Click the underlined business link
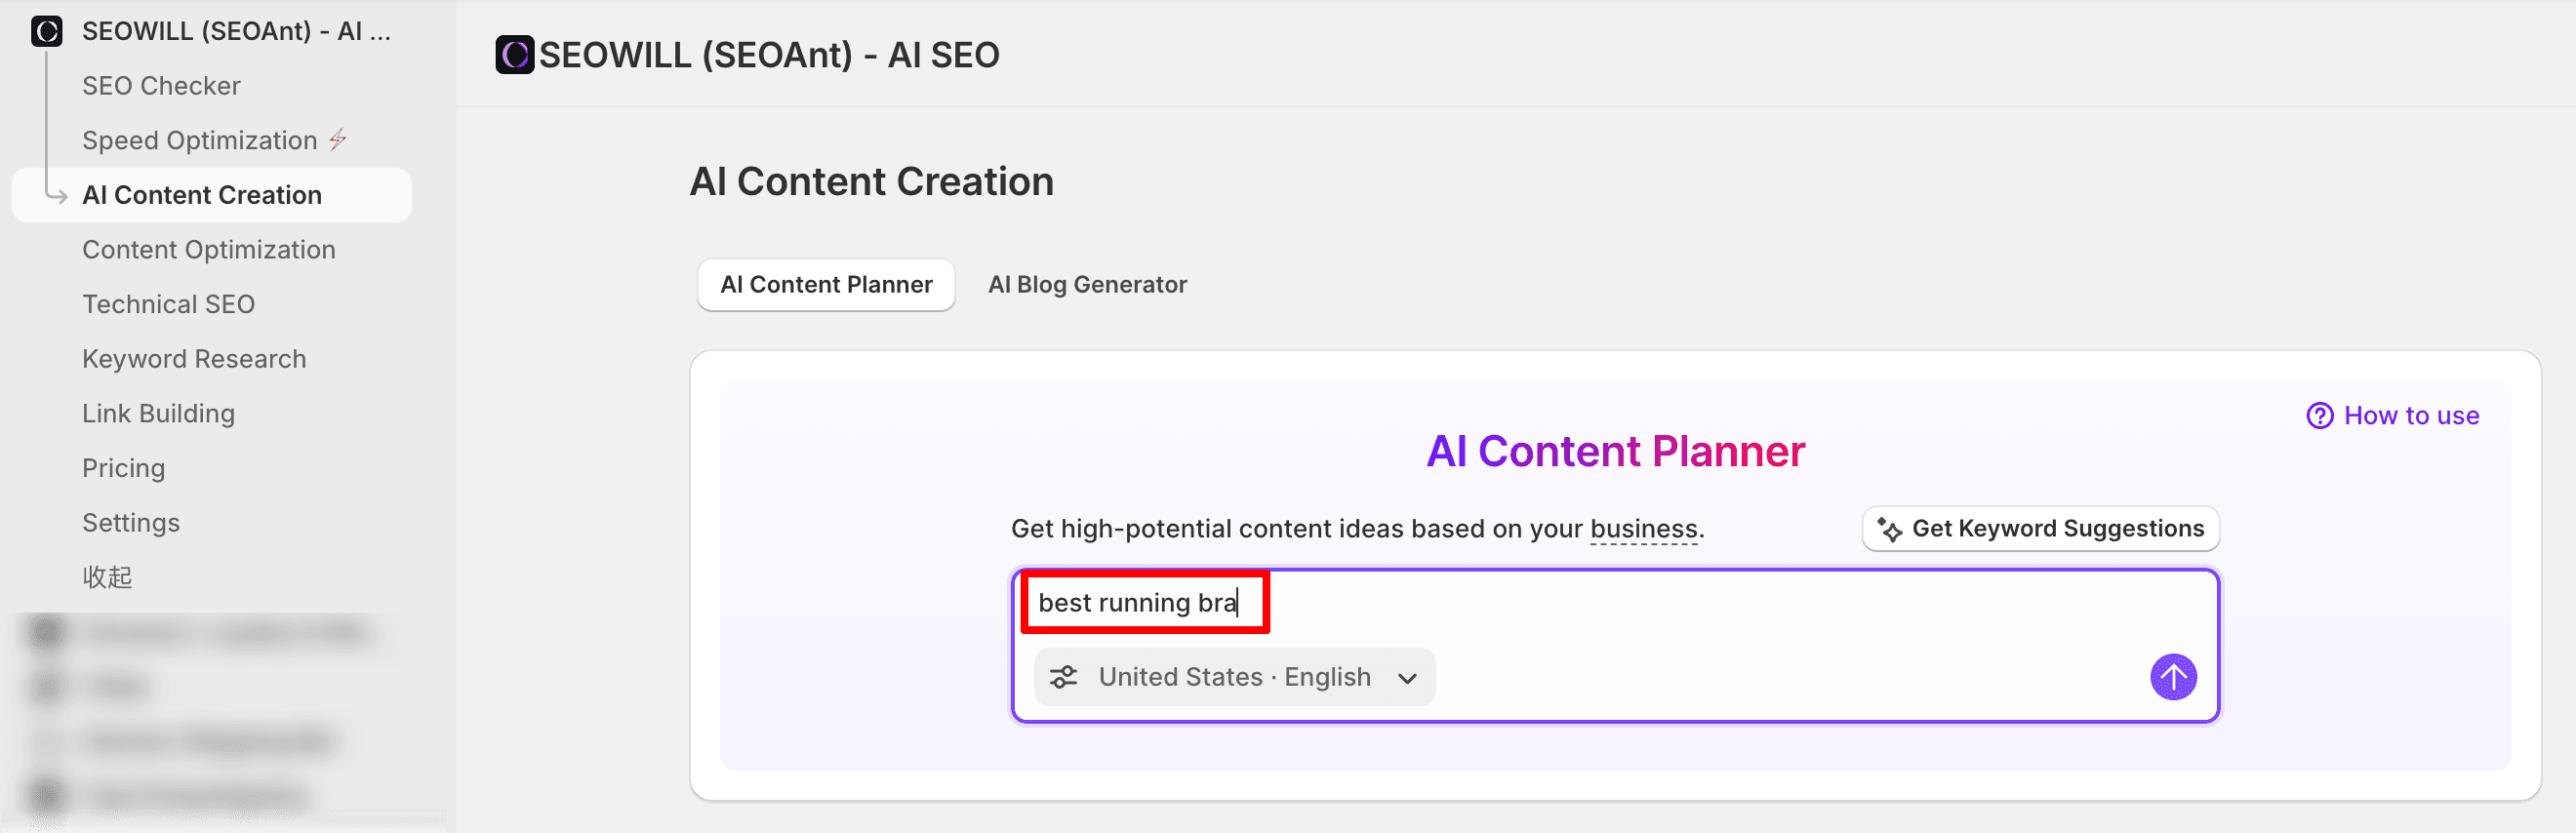The width and height of the screenshot is (2576, 833). (1643, 529)
